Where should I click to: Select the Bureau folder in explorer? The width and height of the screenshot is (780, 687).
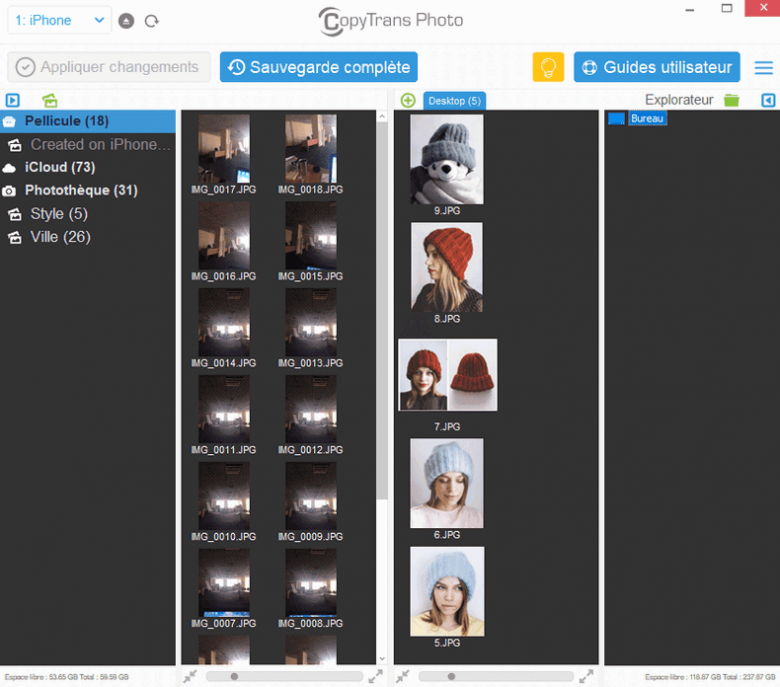coord(647,119)
